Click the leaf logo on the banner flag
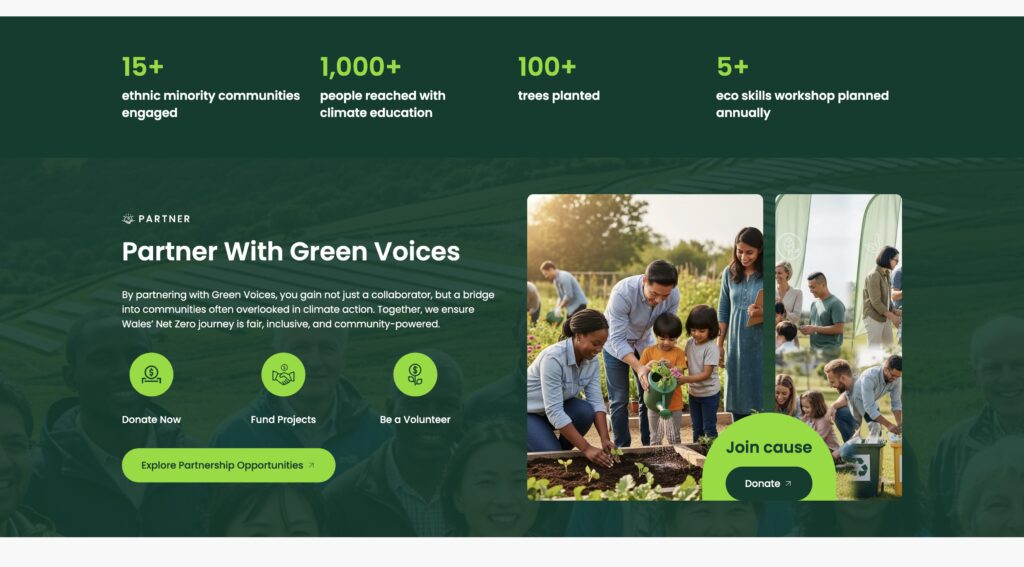 (790, 246)
